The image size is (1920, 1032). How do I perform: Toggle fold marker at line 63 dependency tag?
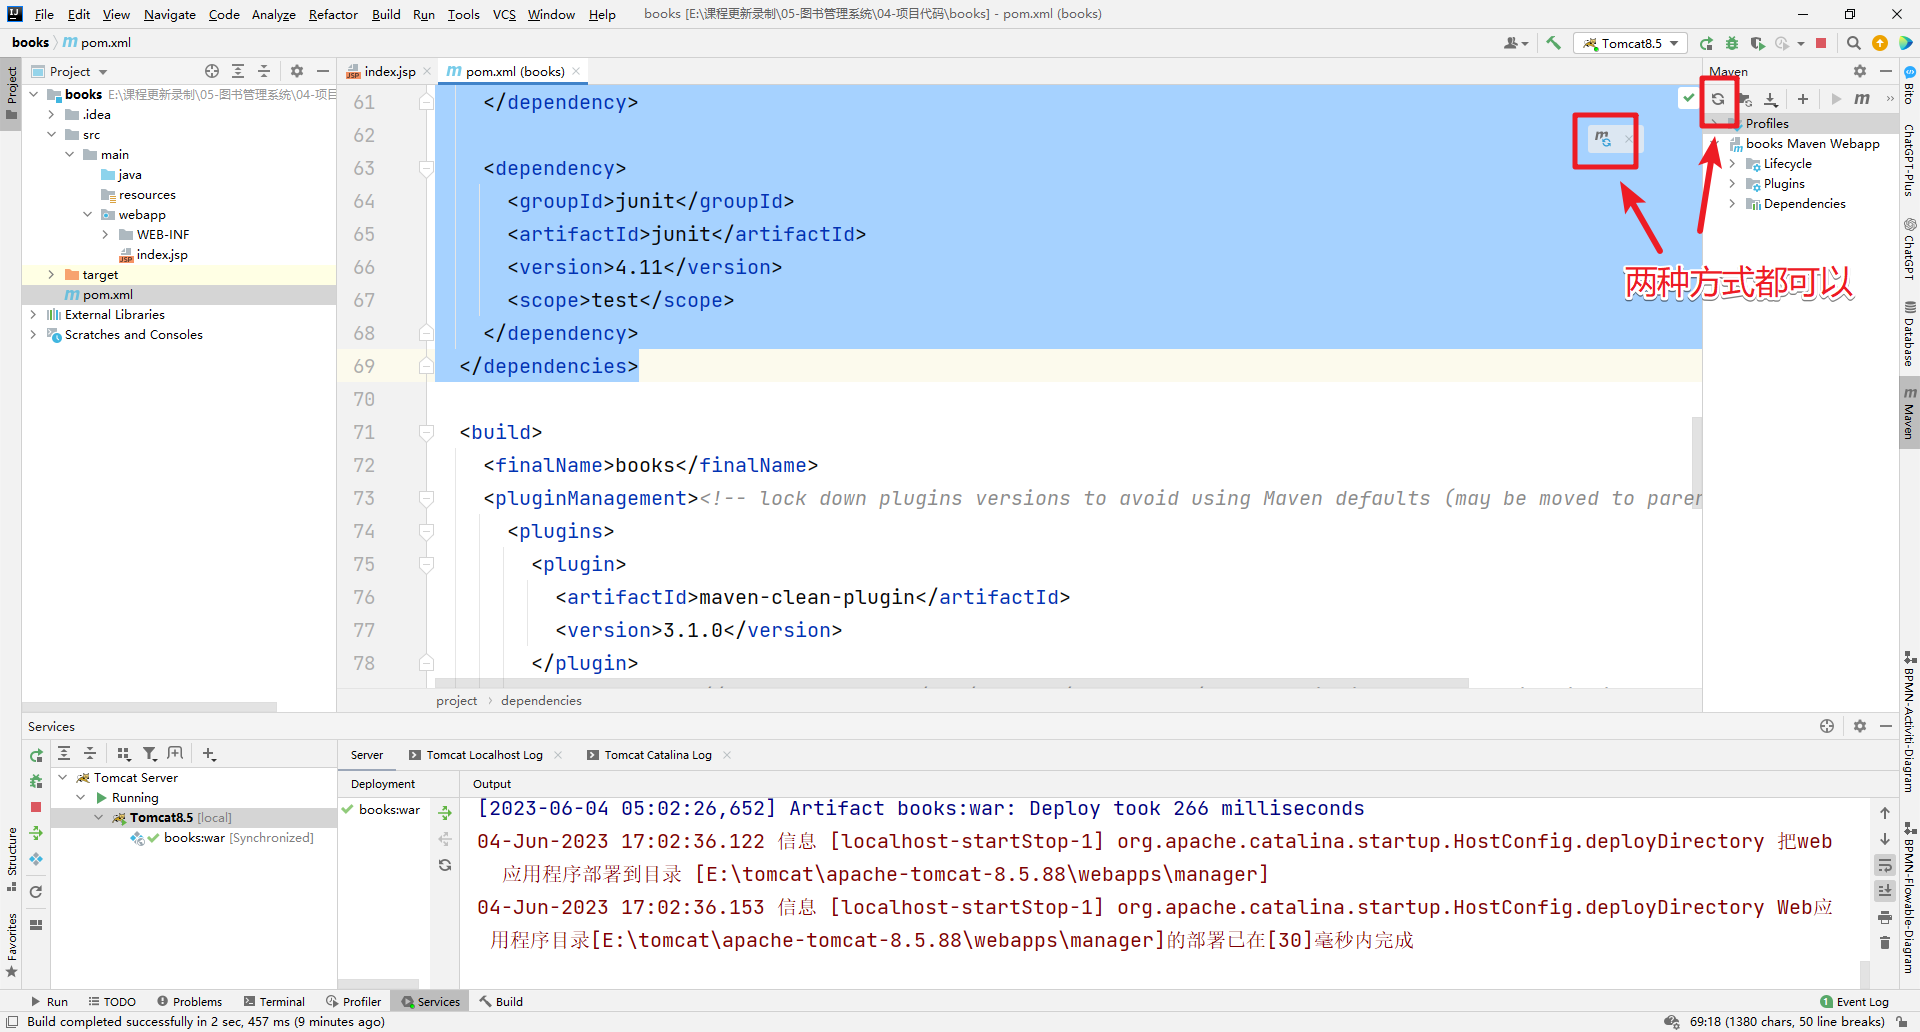(x=426, y=168)
